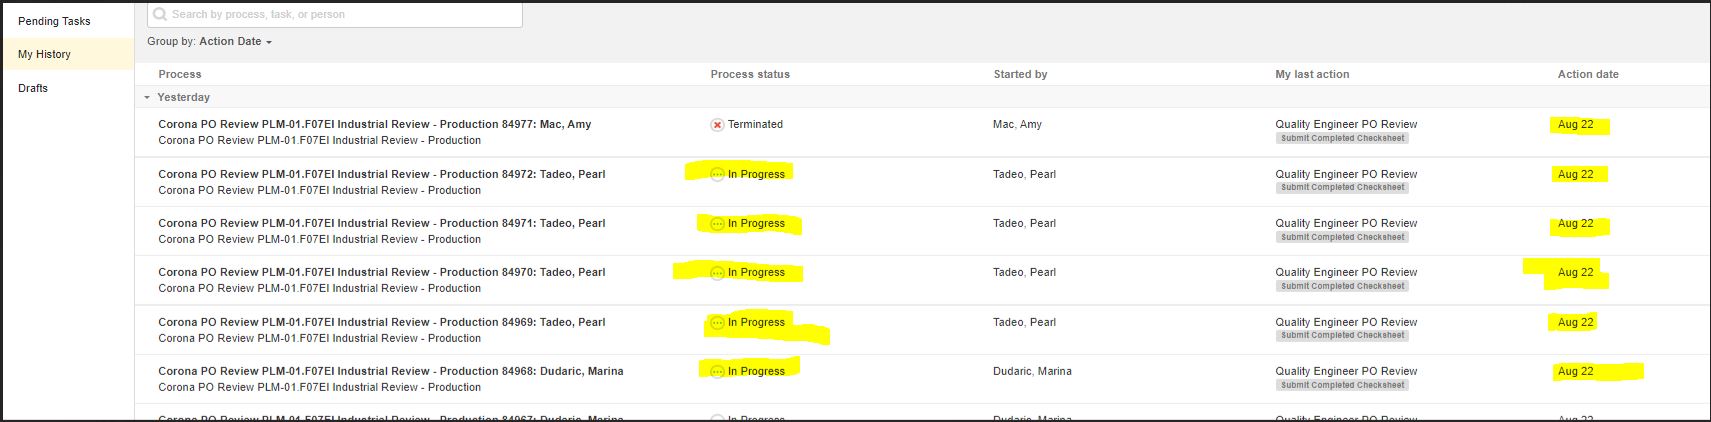This screenshot has width=1711, height=422.
Task: Go to the Drafts section
Action: coord(33,88)
